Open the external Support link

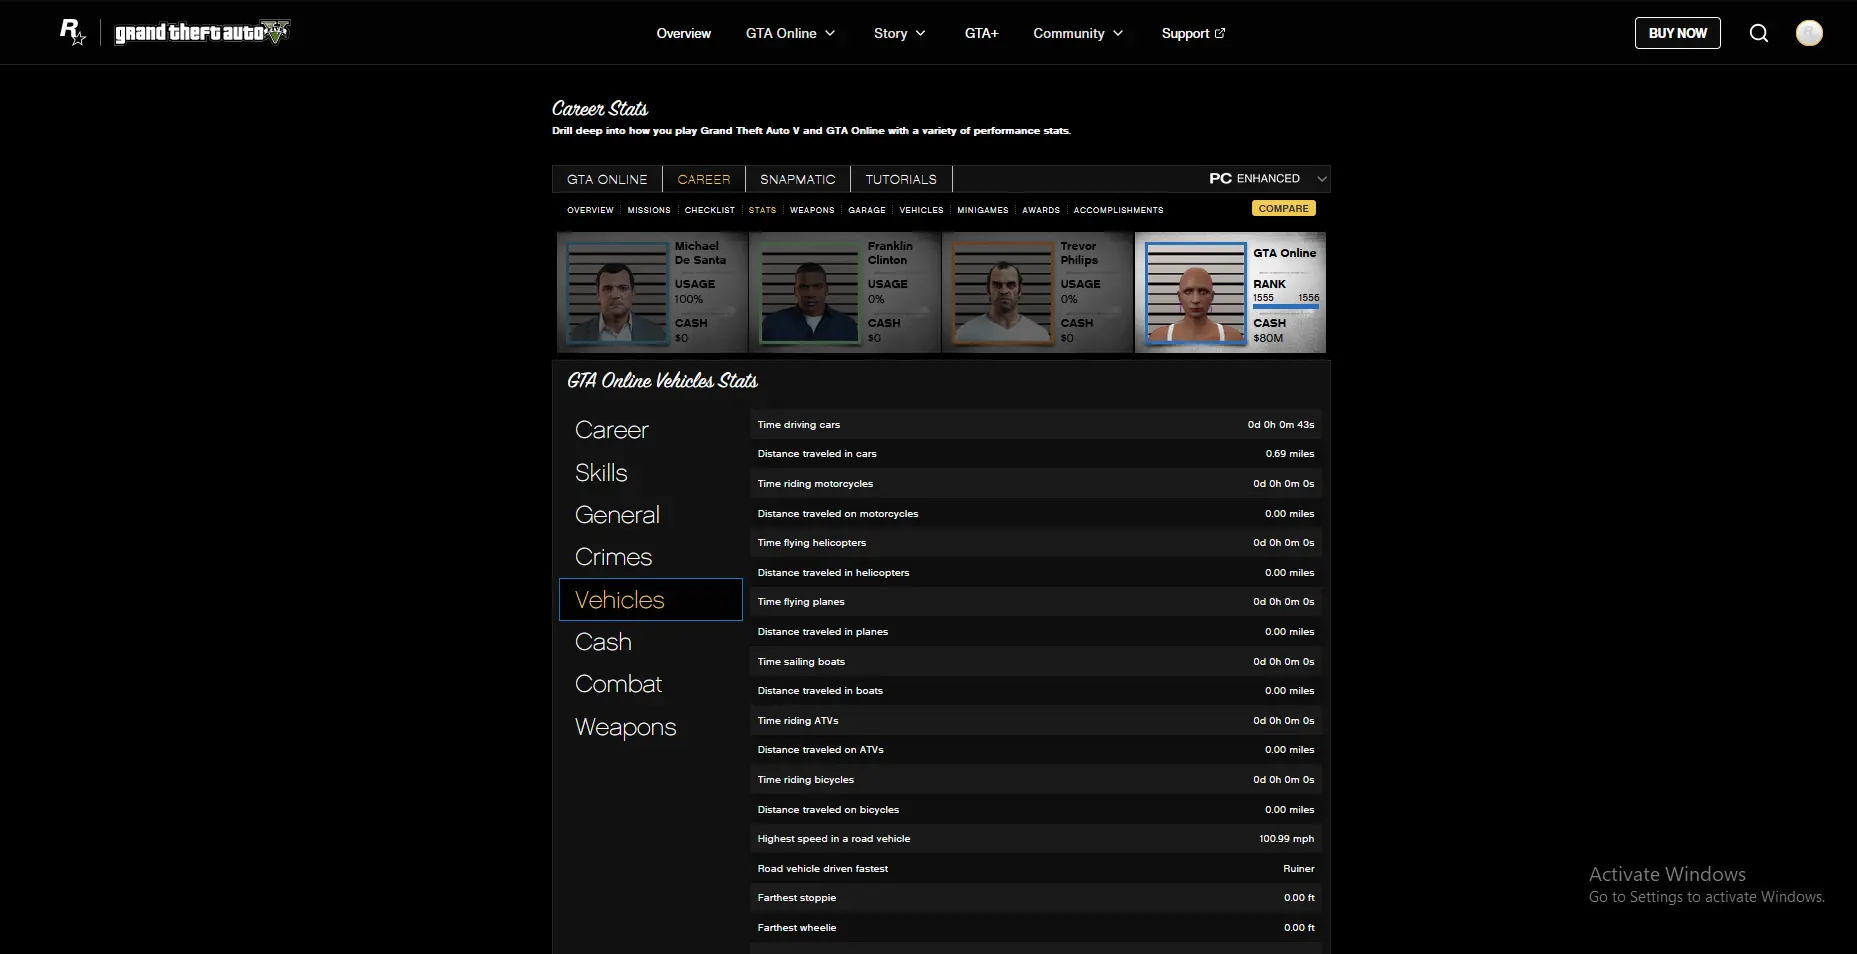(x=1192, y=33)
